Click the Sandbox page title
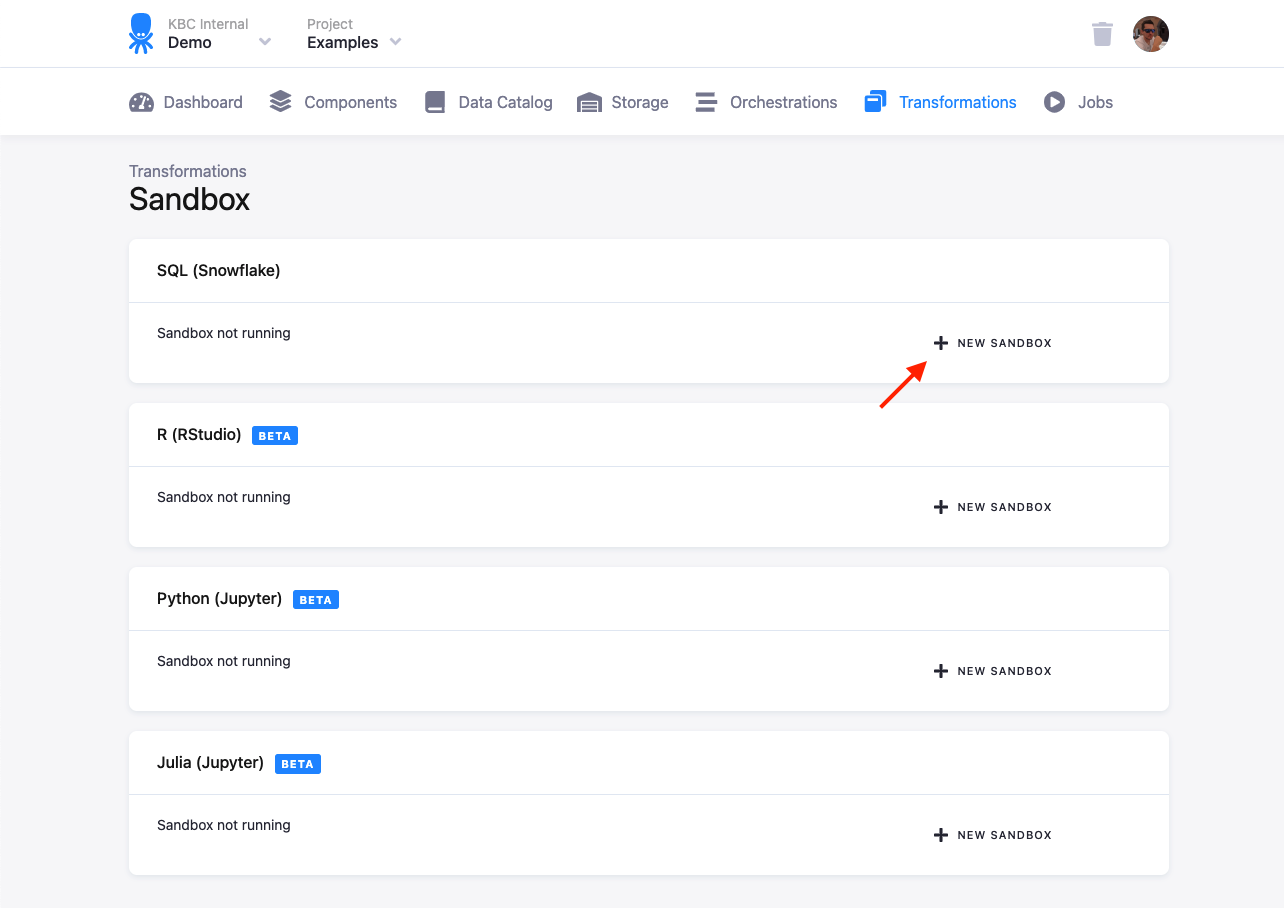 pyautogui.click(x=190, y=199)
